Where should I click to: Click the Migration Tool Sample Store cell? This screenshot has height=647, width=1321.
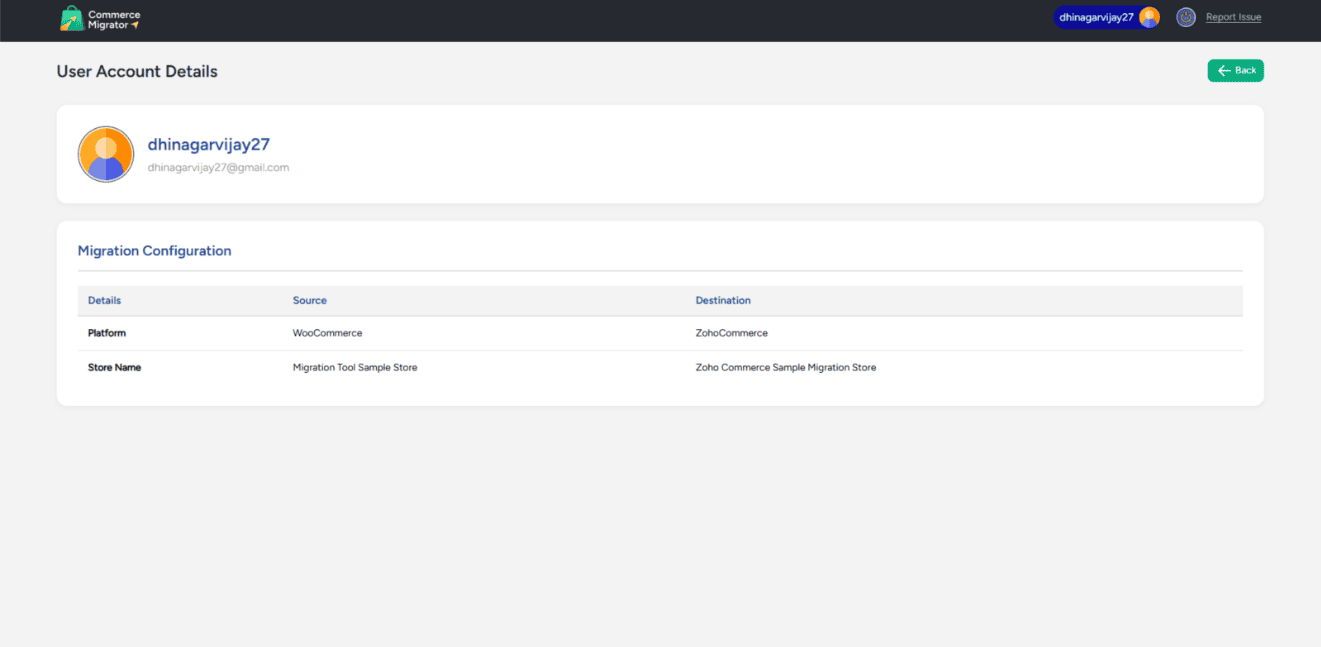(x=355, y=367)
